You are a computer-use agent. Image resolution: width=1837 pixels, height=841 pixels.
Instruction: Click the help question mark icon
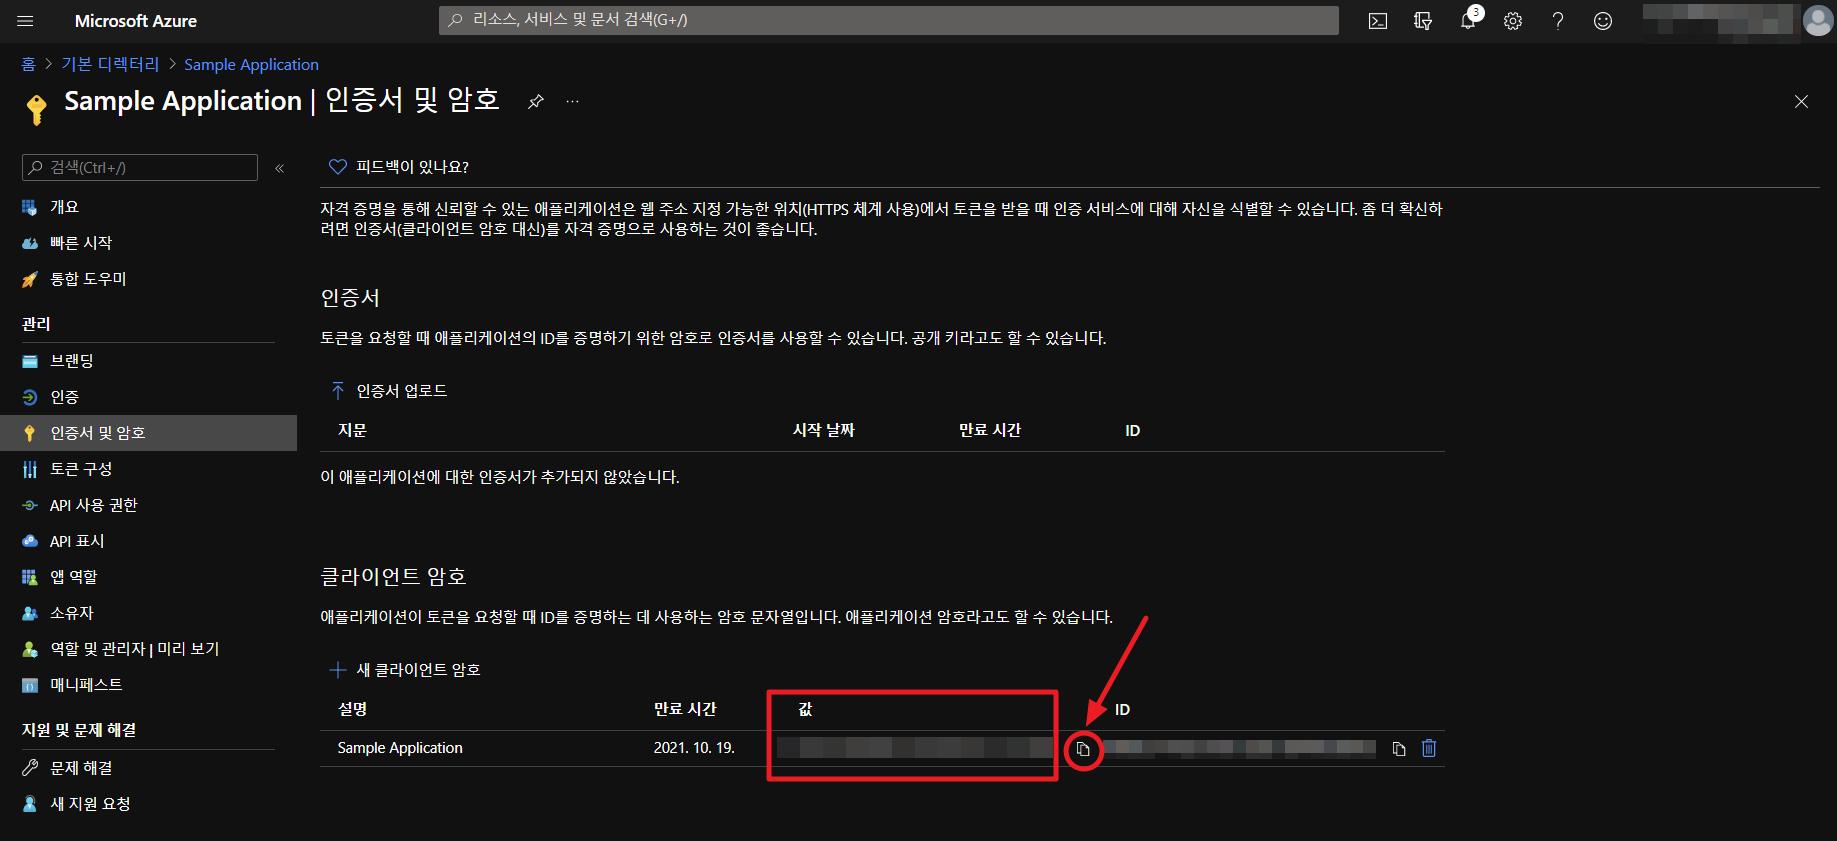pos(1557,21)
